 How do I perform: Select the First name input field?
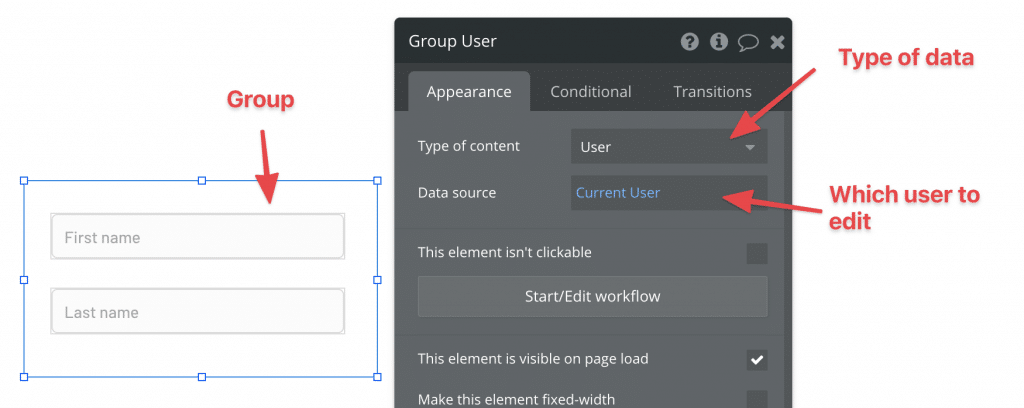click(x=198, y=238)
